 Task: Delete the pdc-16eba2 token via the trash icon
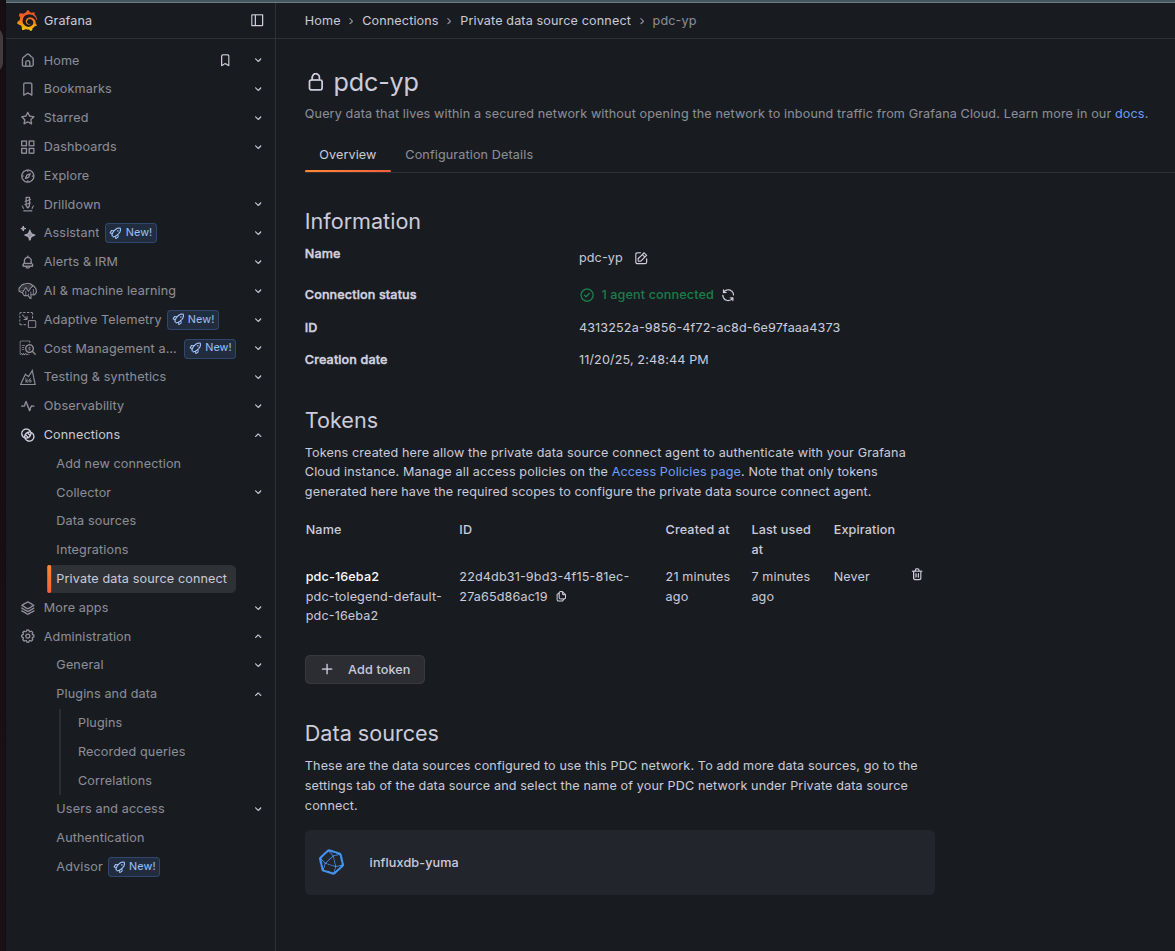click(x=917, y=575)
